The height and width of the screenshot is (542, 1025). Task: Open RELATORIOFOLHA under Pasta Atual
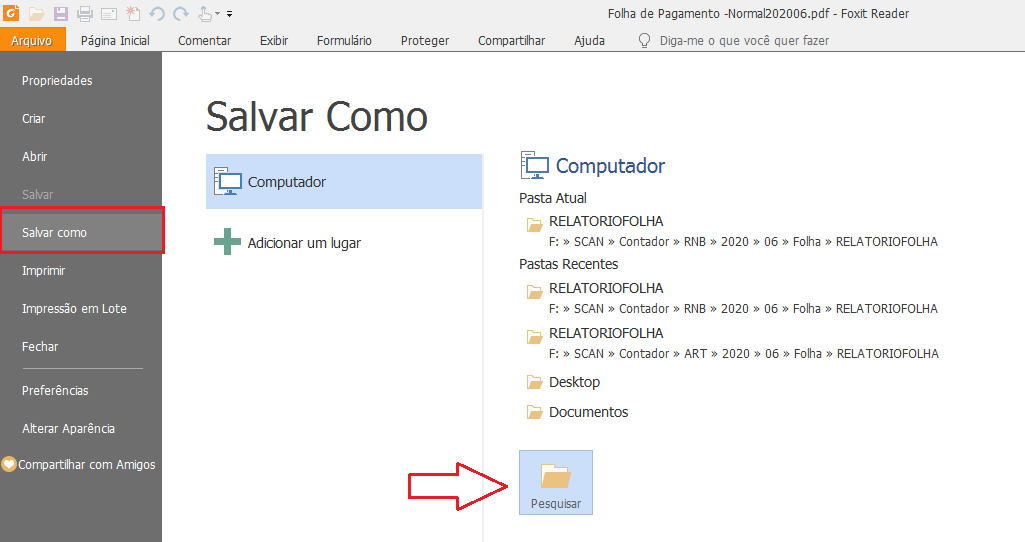[x=606, y=221]
